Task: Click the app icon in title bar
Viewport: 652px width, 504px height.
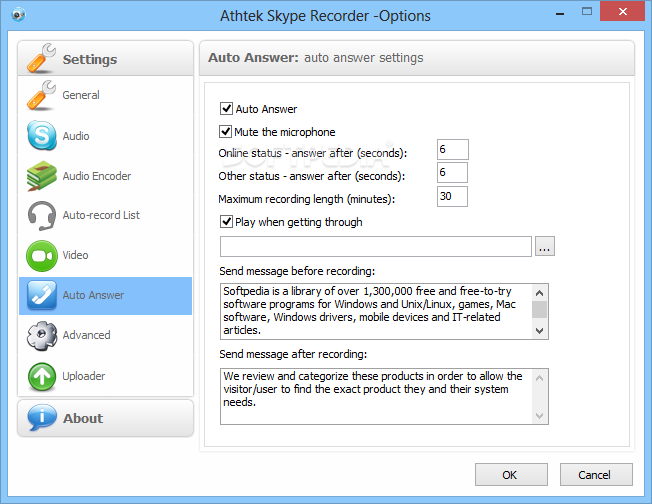Action: pyautogui.click(x=18, y=15)
